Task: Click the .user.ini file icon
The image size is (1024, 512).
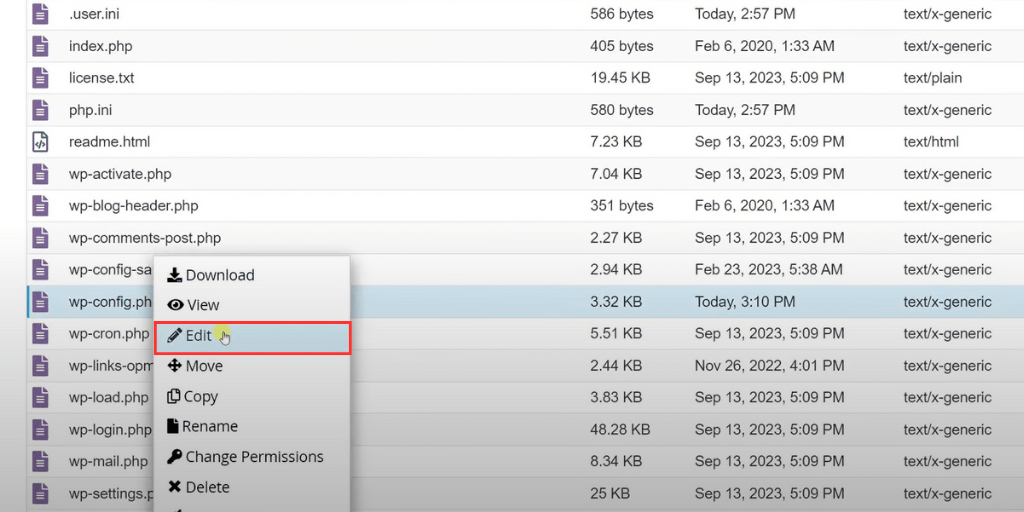Action: pyautogui.click(x=40, y=14)
